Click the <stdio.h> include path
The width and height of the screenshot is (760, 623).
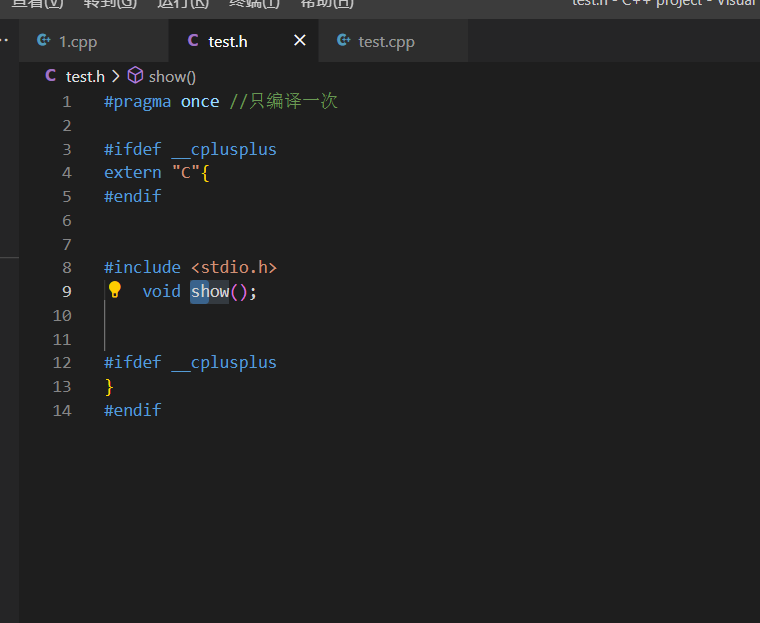click(233, 267)
